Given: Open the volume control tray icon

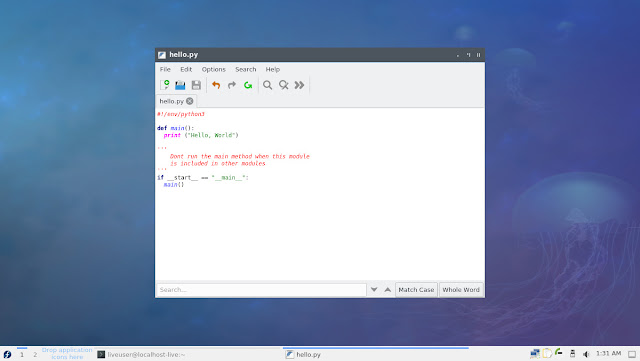Looking at the screenshot, I should pyautogui.click(x=586, y=354).
